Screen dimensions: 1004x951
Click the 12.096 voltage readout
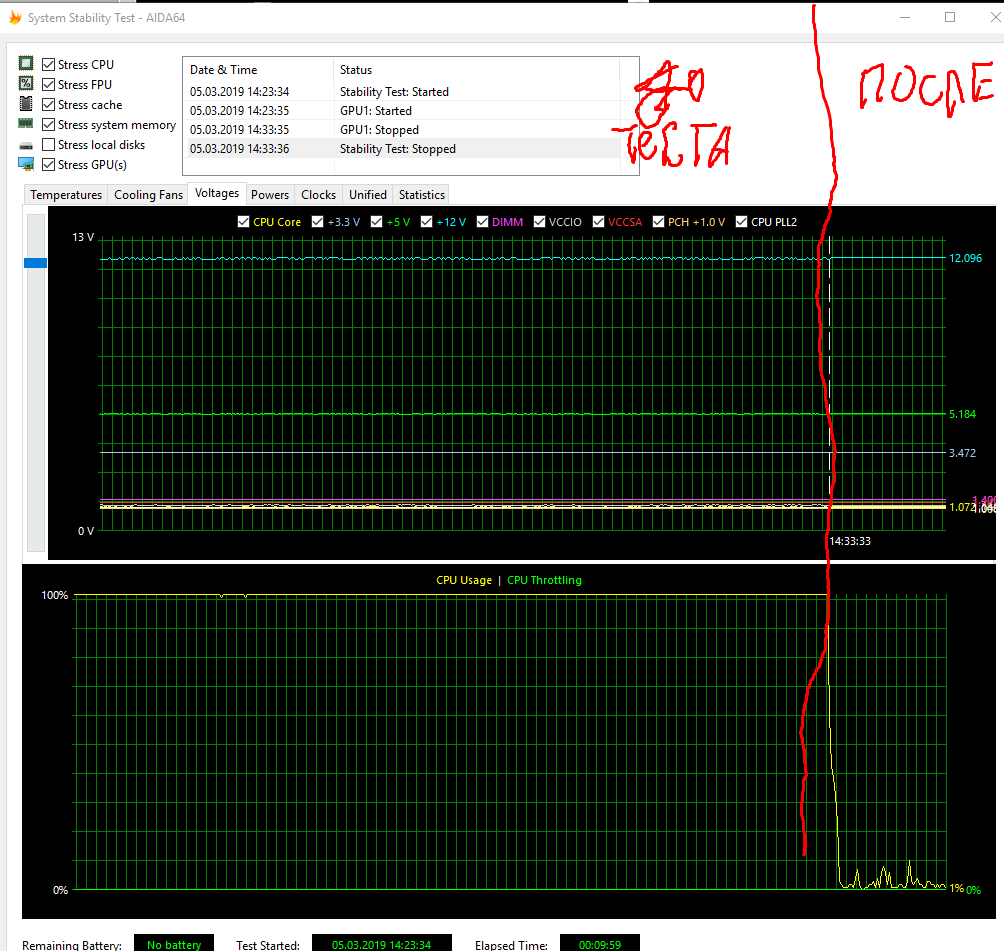pyautogui.click(x=965, y=258)
